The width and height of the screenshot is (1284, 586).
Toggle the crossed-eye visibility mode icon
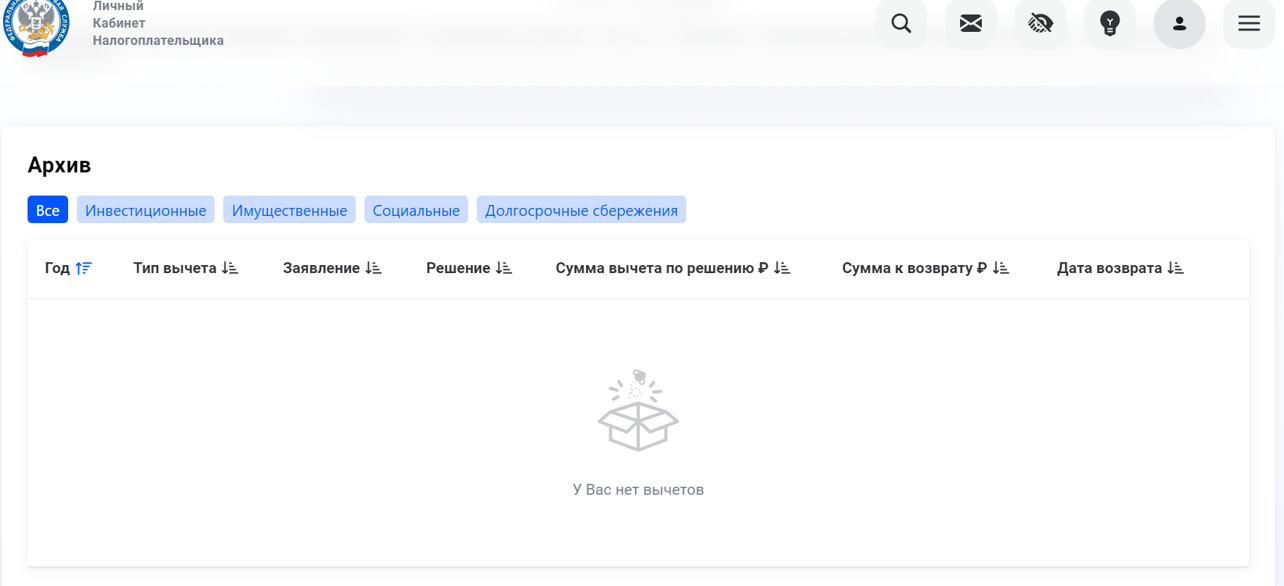click(1040, 23)
